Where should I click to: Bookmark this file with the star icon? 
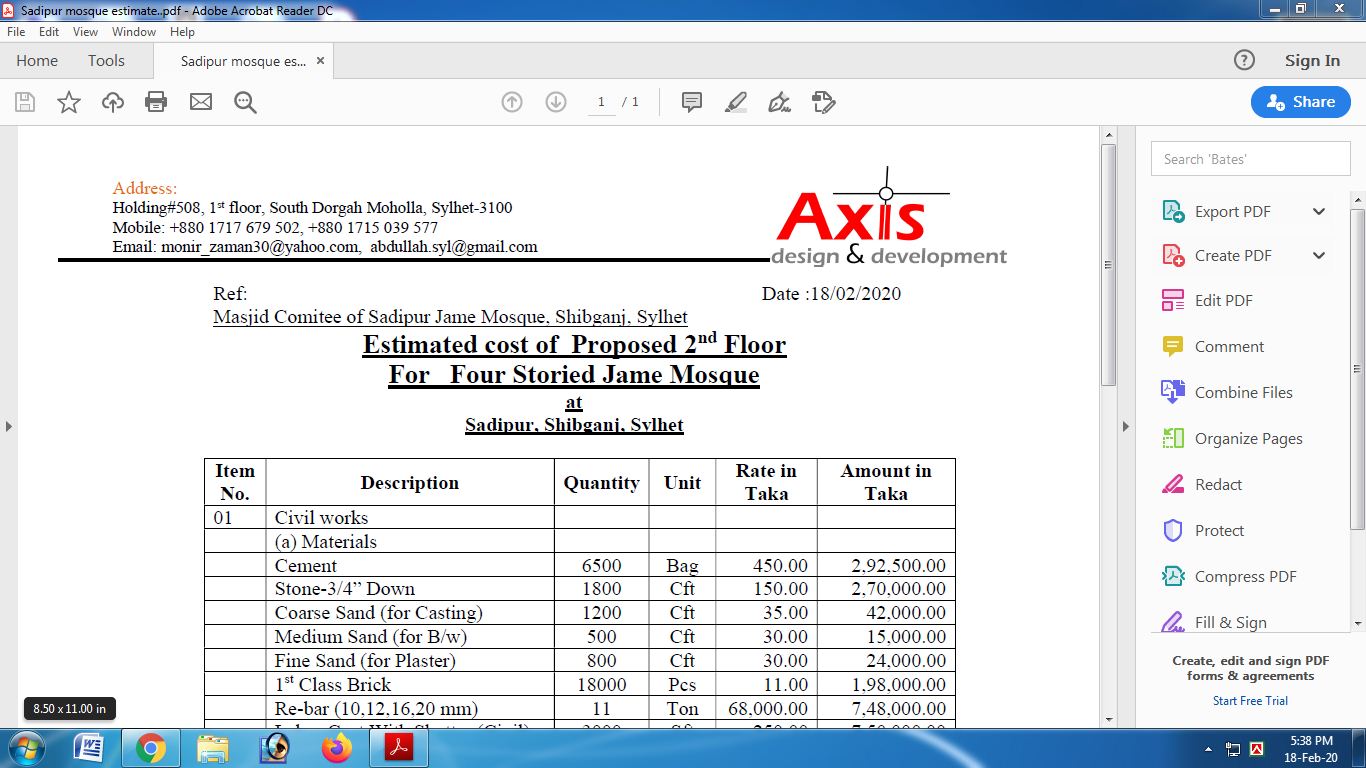69,102
